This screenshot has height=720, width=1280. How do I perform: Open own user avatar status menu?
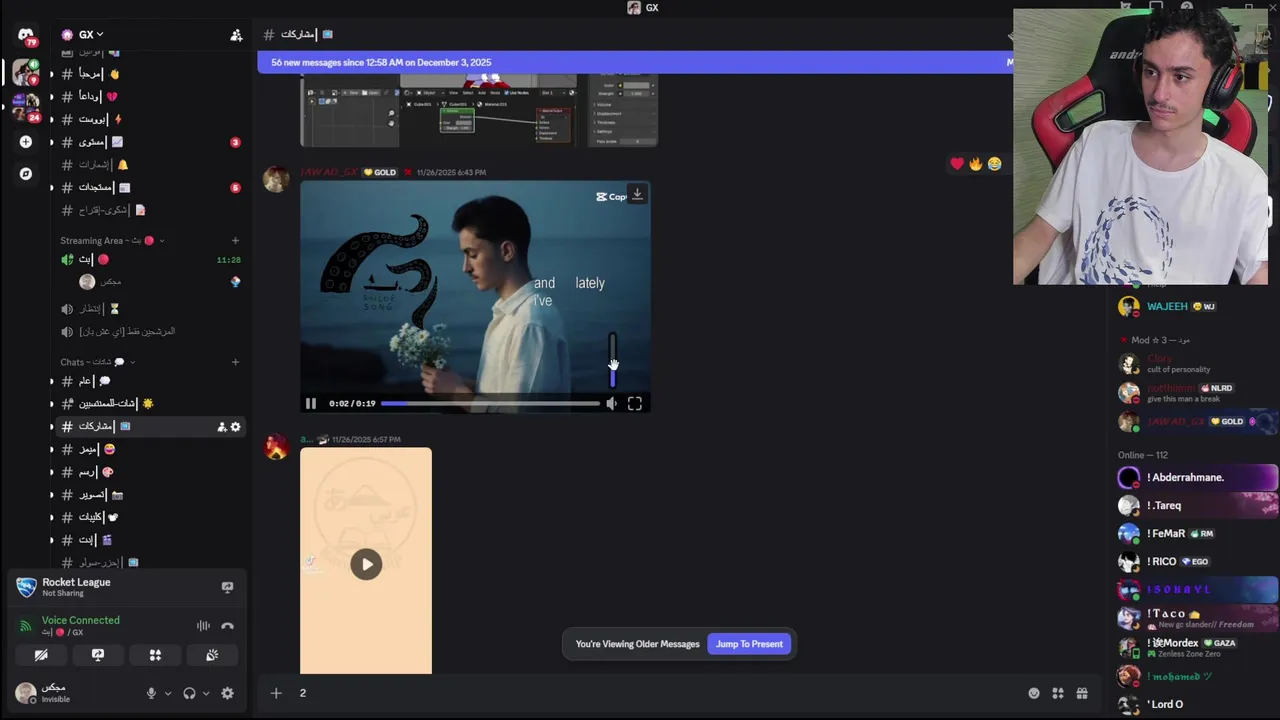click(x=26, y=693)
